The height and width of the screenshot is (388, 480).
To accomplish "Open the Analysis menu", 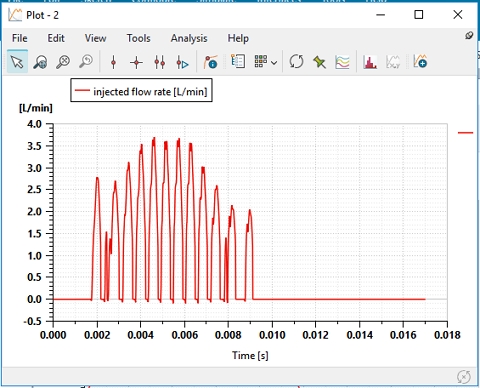I will click(189, 38).
